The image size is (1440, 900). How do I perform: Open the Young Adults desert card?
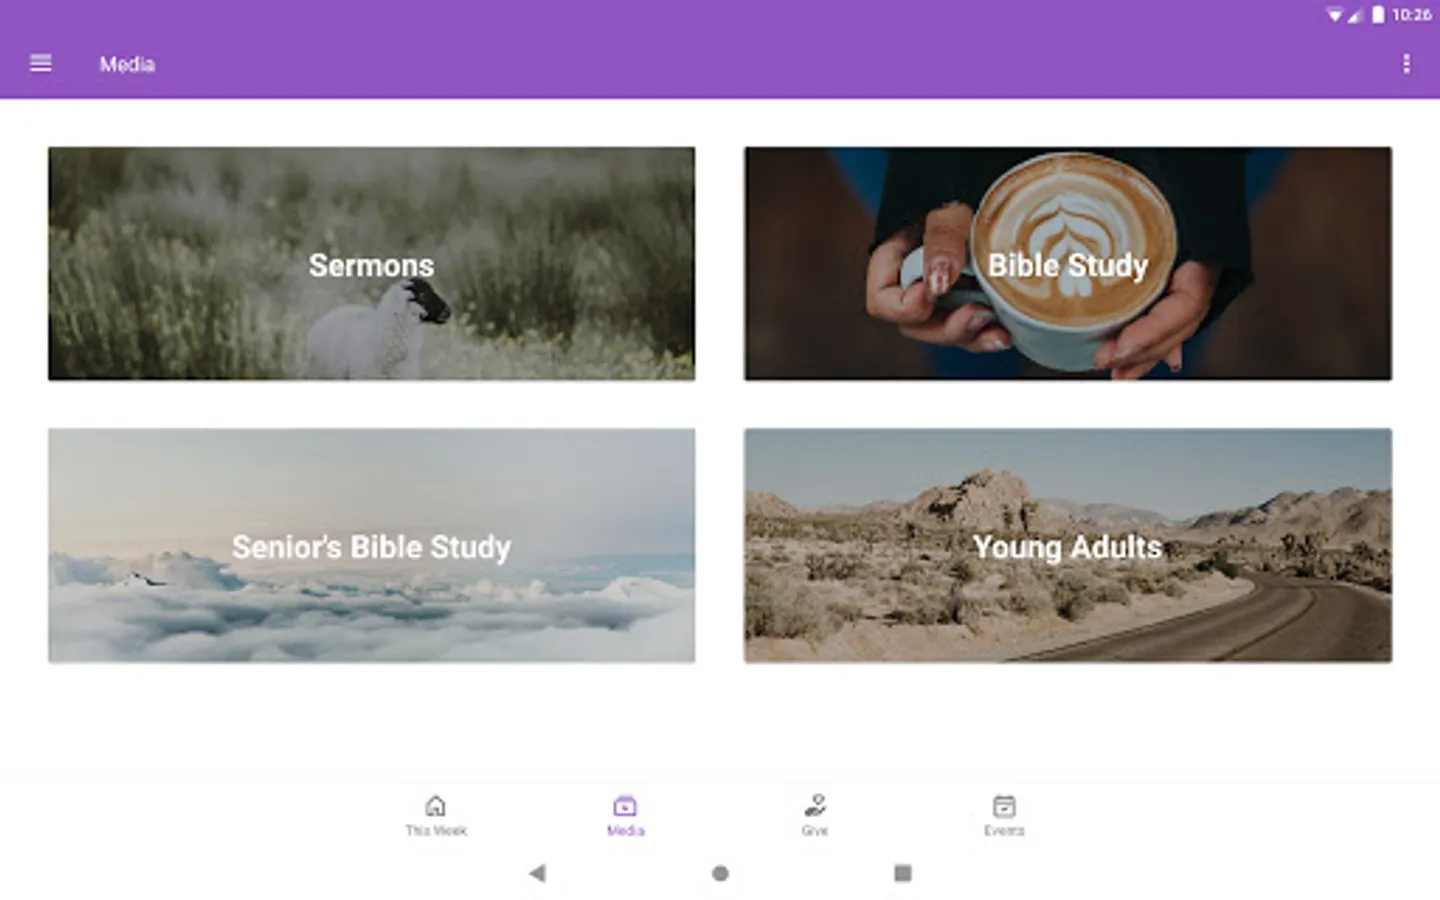point(1067,545)
